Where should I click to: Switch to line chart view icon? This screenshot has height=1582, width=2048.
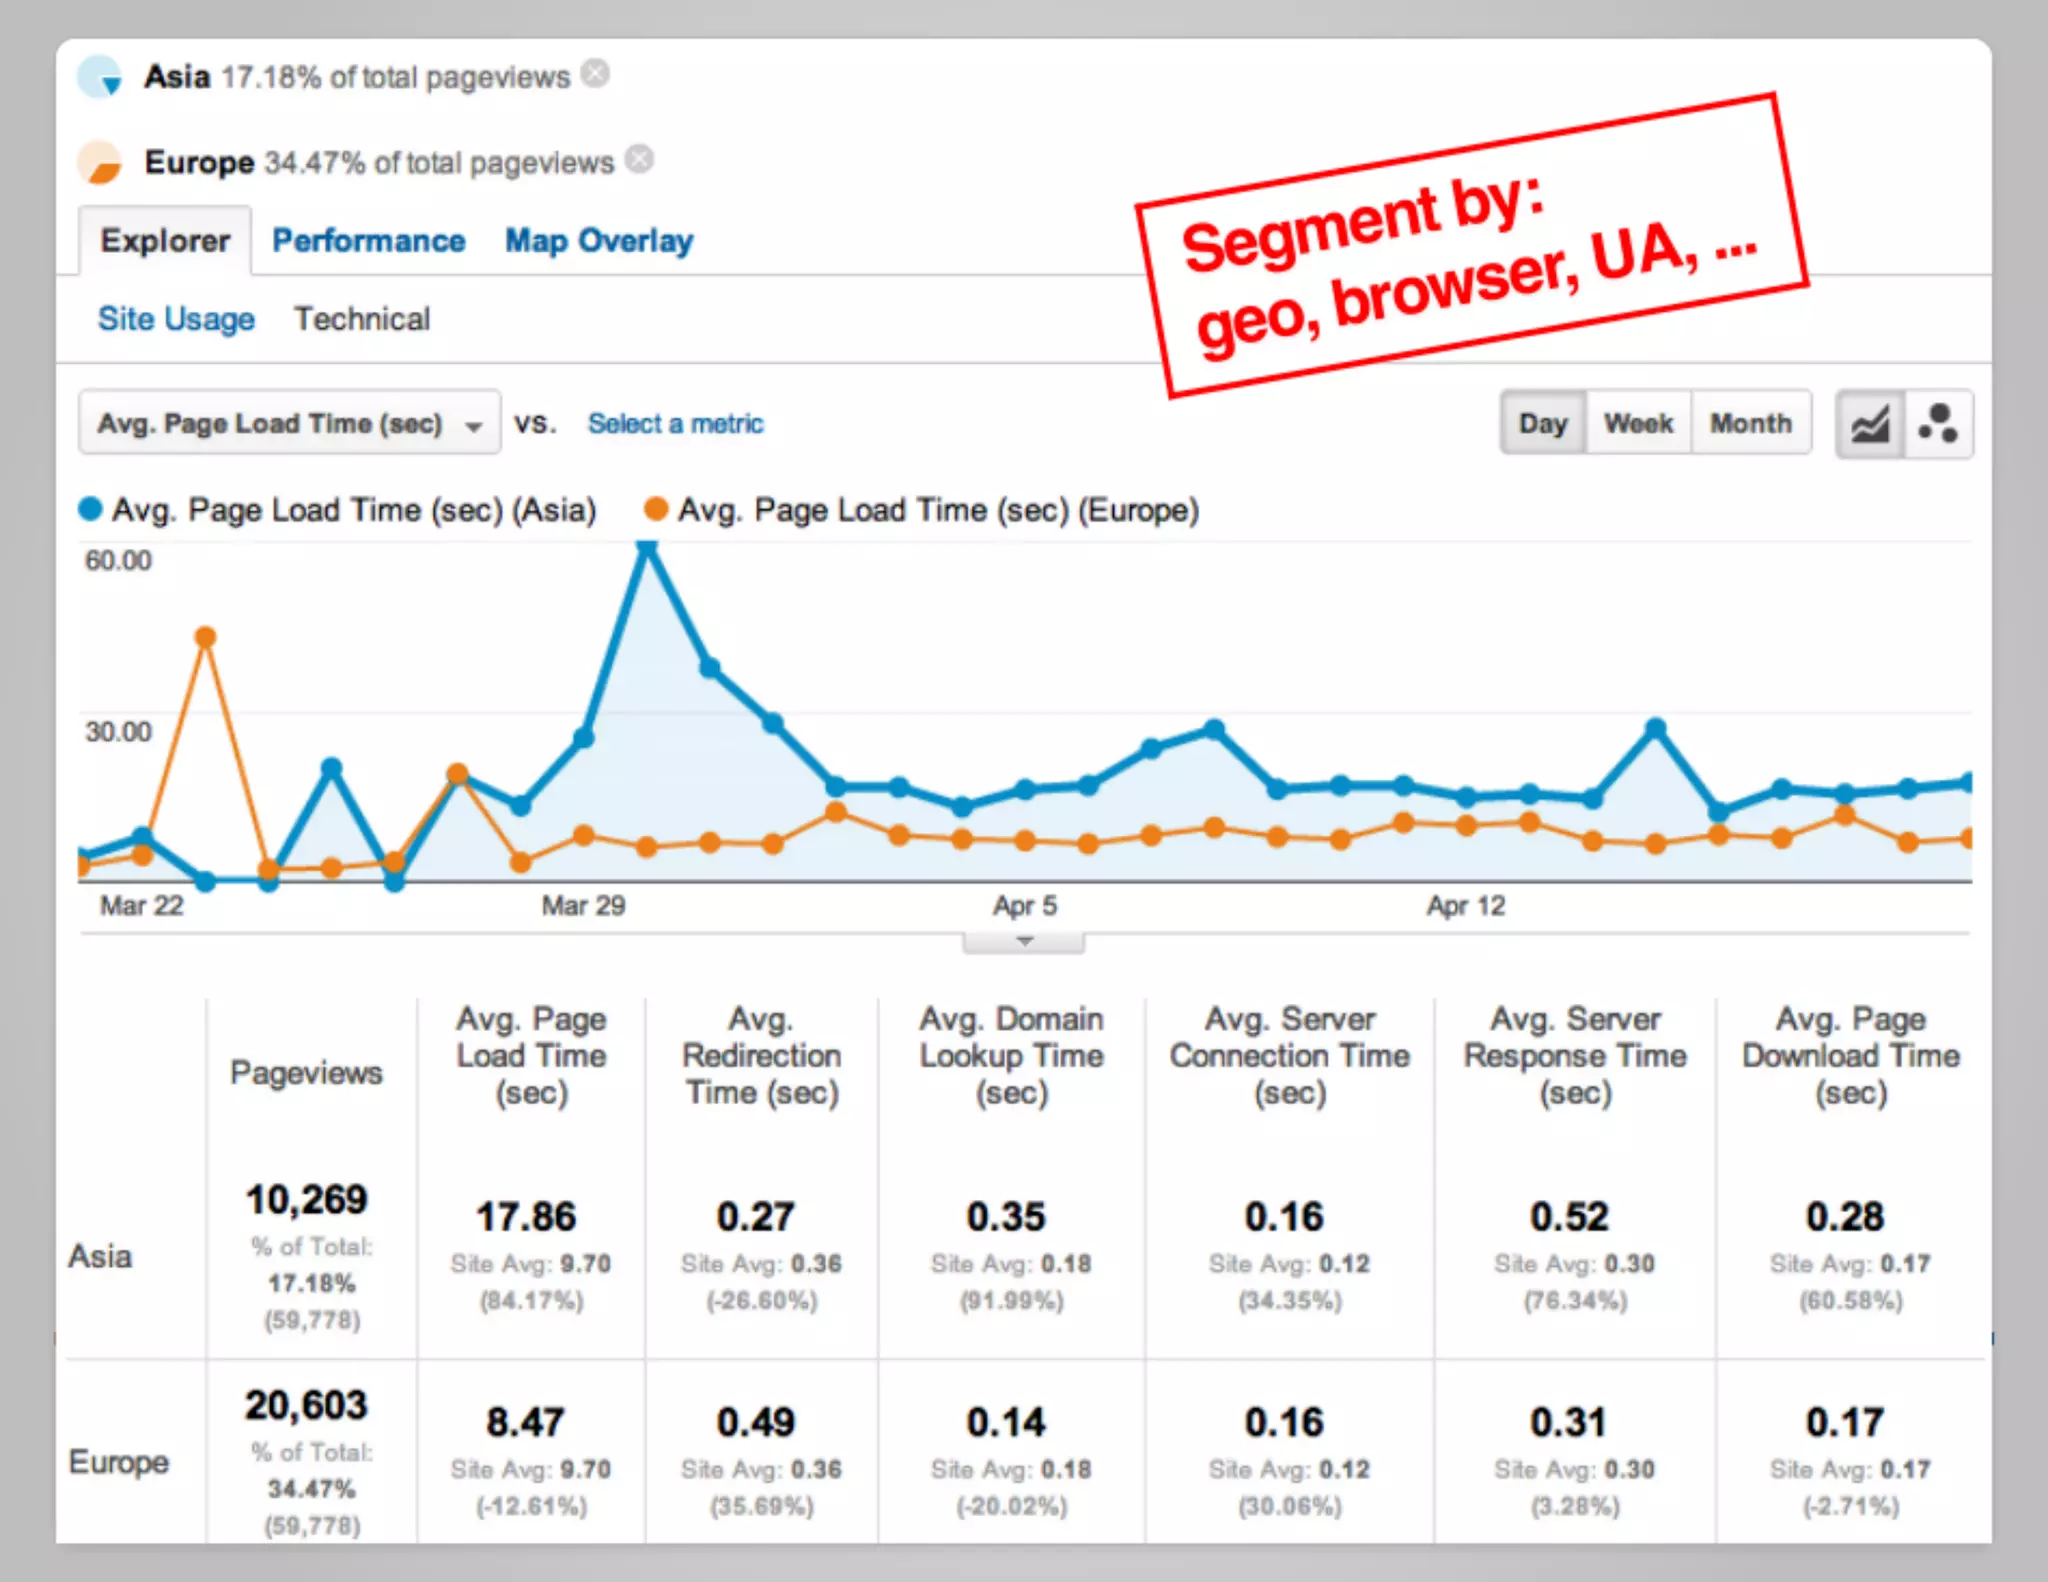click(1870, 424)
